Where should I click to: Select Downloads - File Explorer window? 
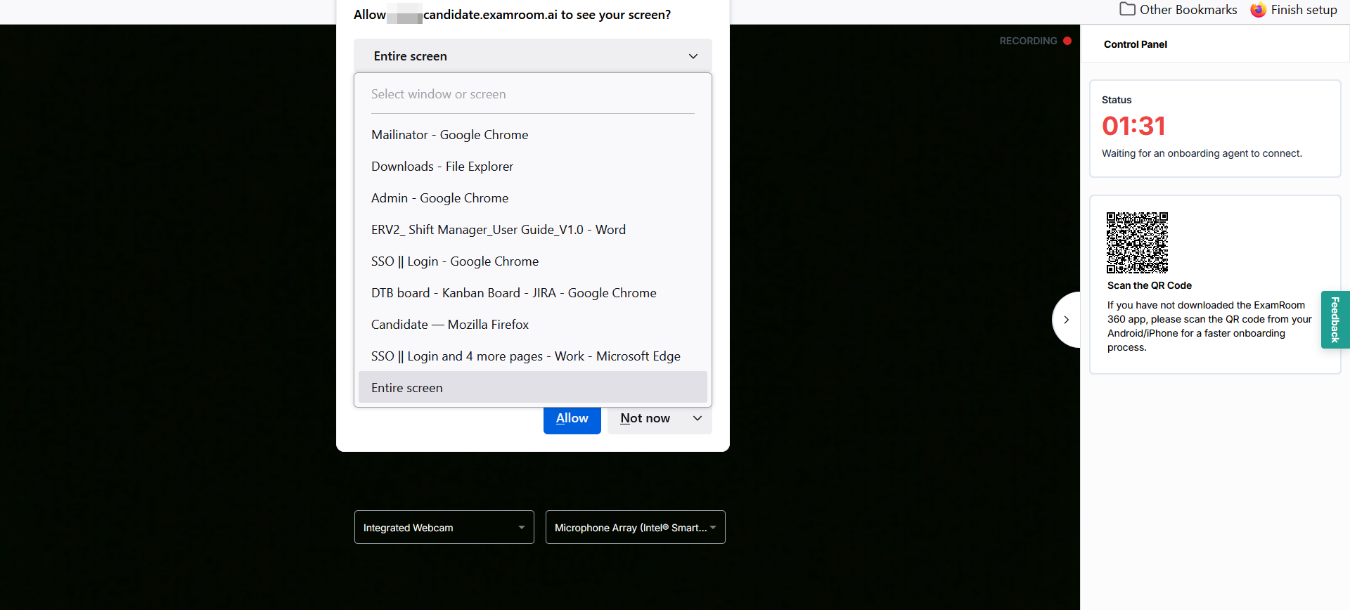(x=442, y=167)
